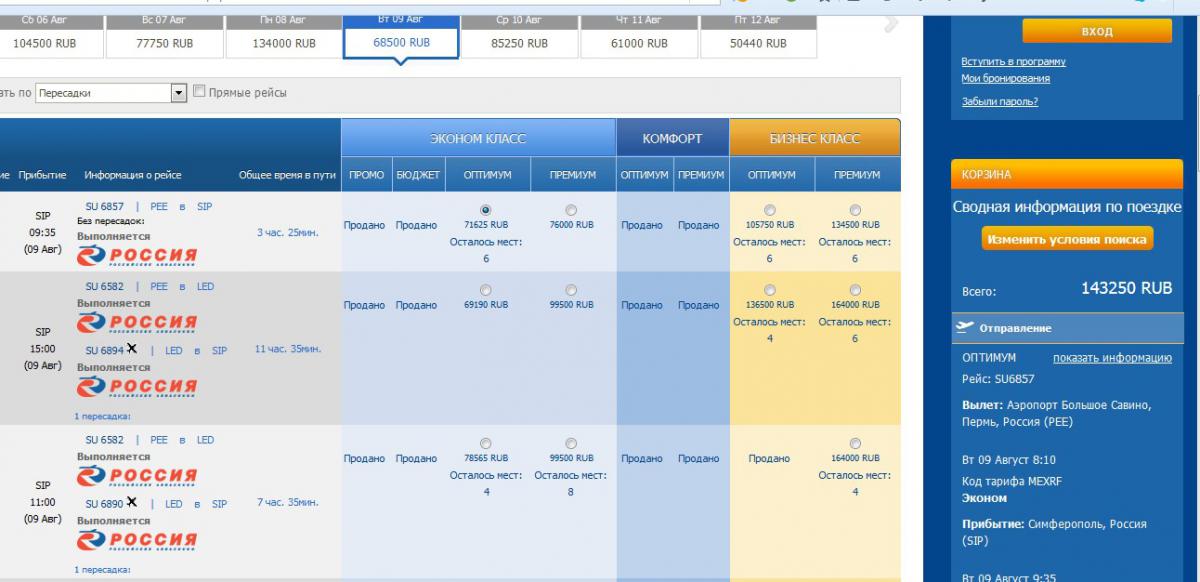1200x582 pixels.
Task: Select the 76000 RUB Economy Premium fare
Action: pyautogui.click(x=571, y=210)
